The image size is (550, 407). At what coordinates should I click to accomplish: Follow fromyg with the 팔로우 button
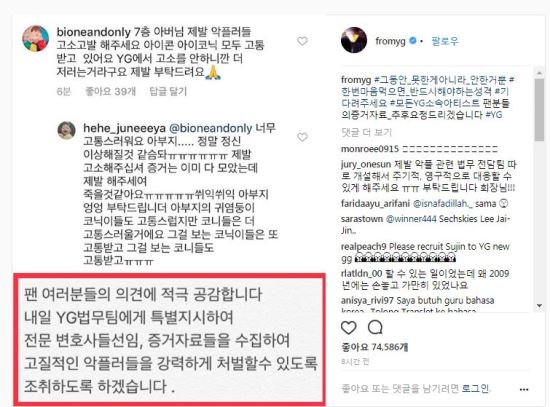(445, 41)
